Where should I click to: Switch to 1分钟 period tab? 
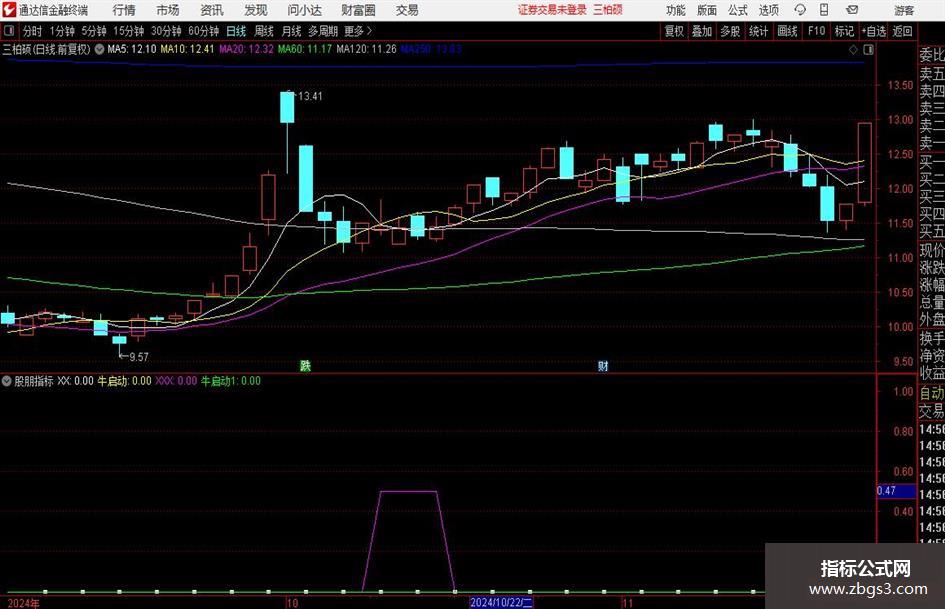point(62,31)
